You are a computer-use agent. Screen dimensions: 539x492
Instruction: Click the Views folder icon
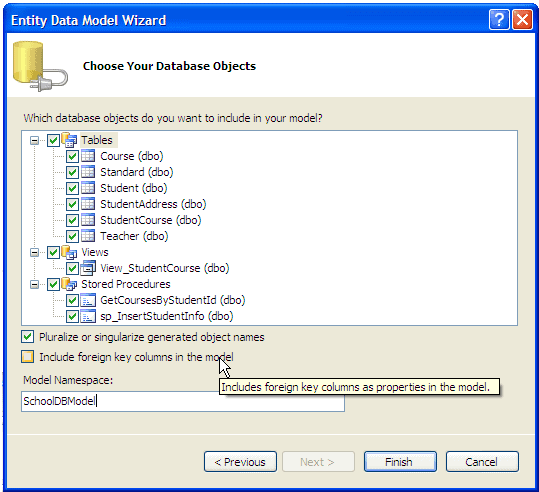[x=69, y=252]
